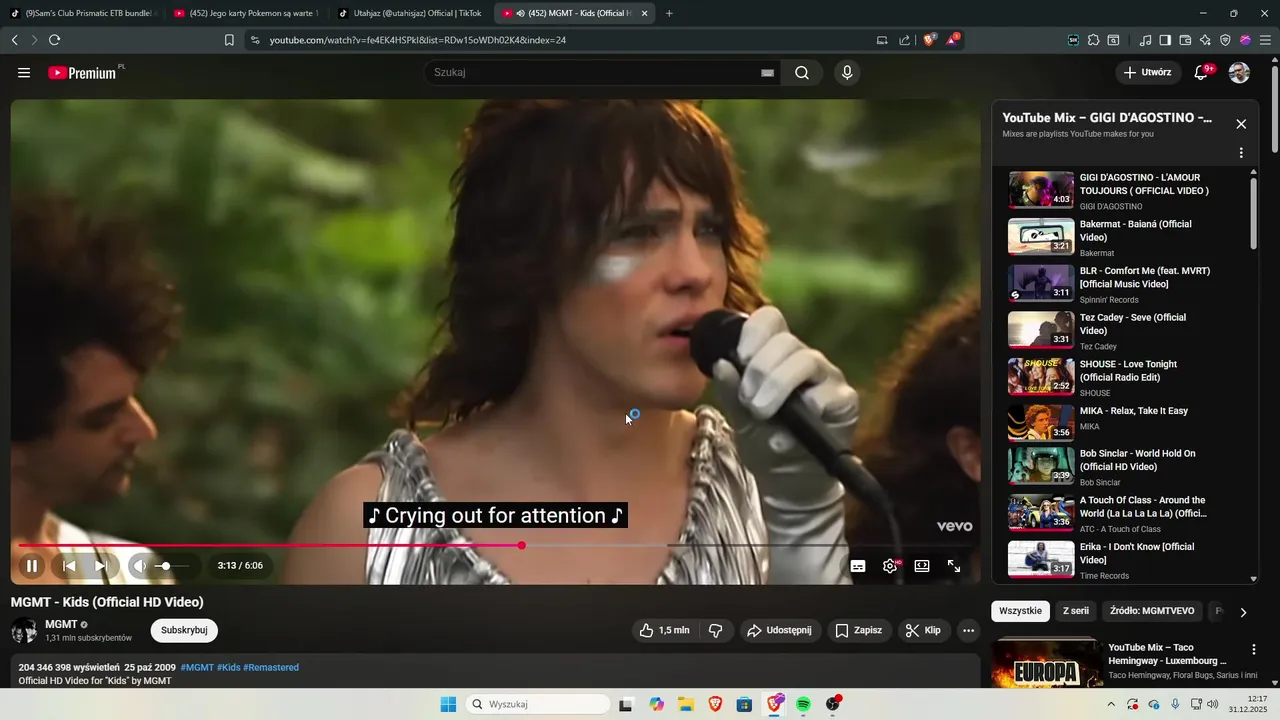Pause the video

(32, 566)
